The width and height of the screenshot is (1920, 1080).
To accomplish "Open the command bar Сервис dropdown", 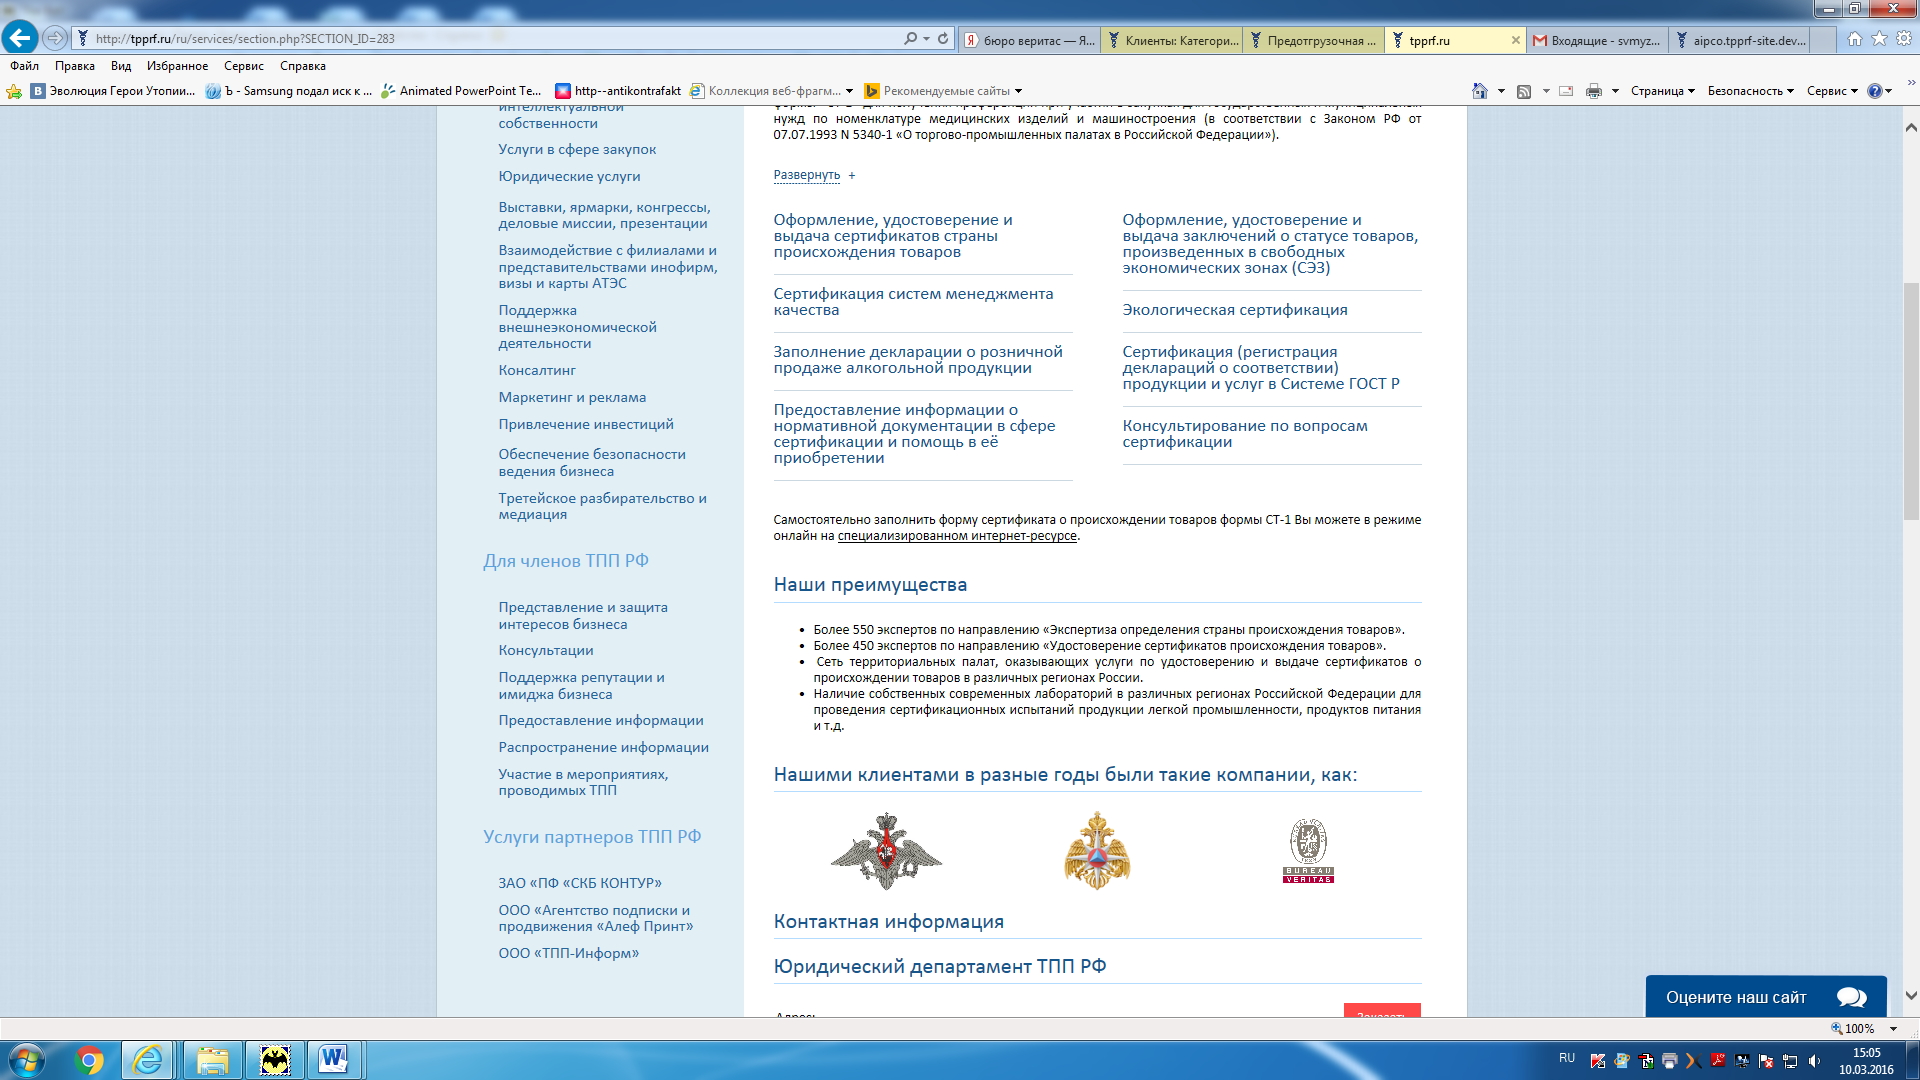I will point(1832,91).
